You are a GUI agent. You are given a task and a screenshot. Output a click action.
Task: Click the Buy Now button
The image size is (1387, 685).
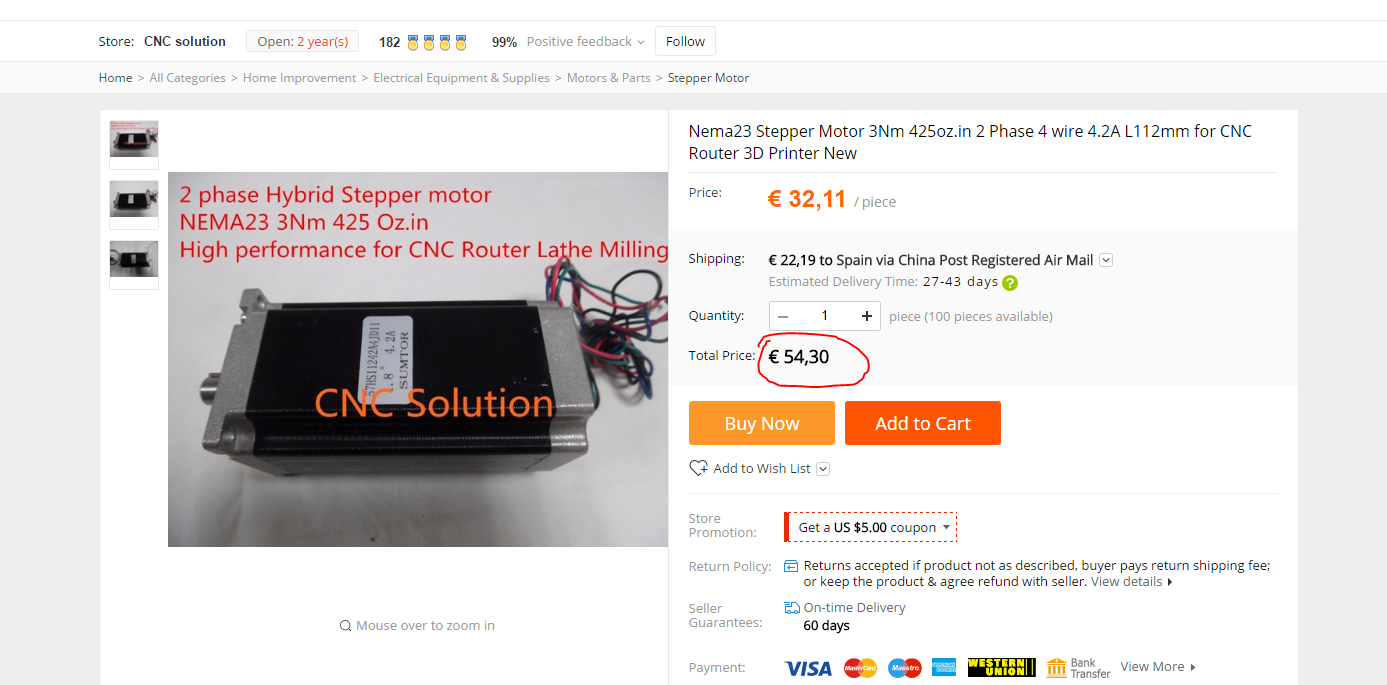click(x=762, y=423)
